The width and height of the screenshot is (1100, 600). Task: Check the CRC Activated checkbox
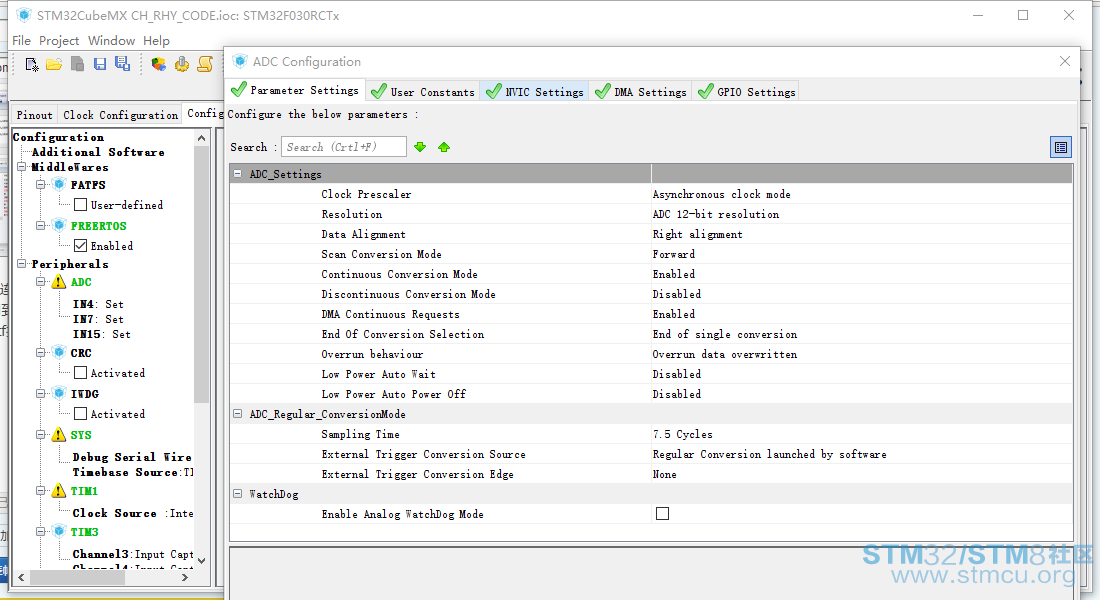(81, 373)
